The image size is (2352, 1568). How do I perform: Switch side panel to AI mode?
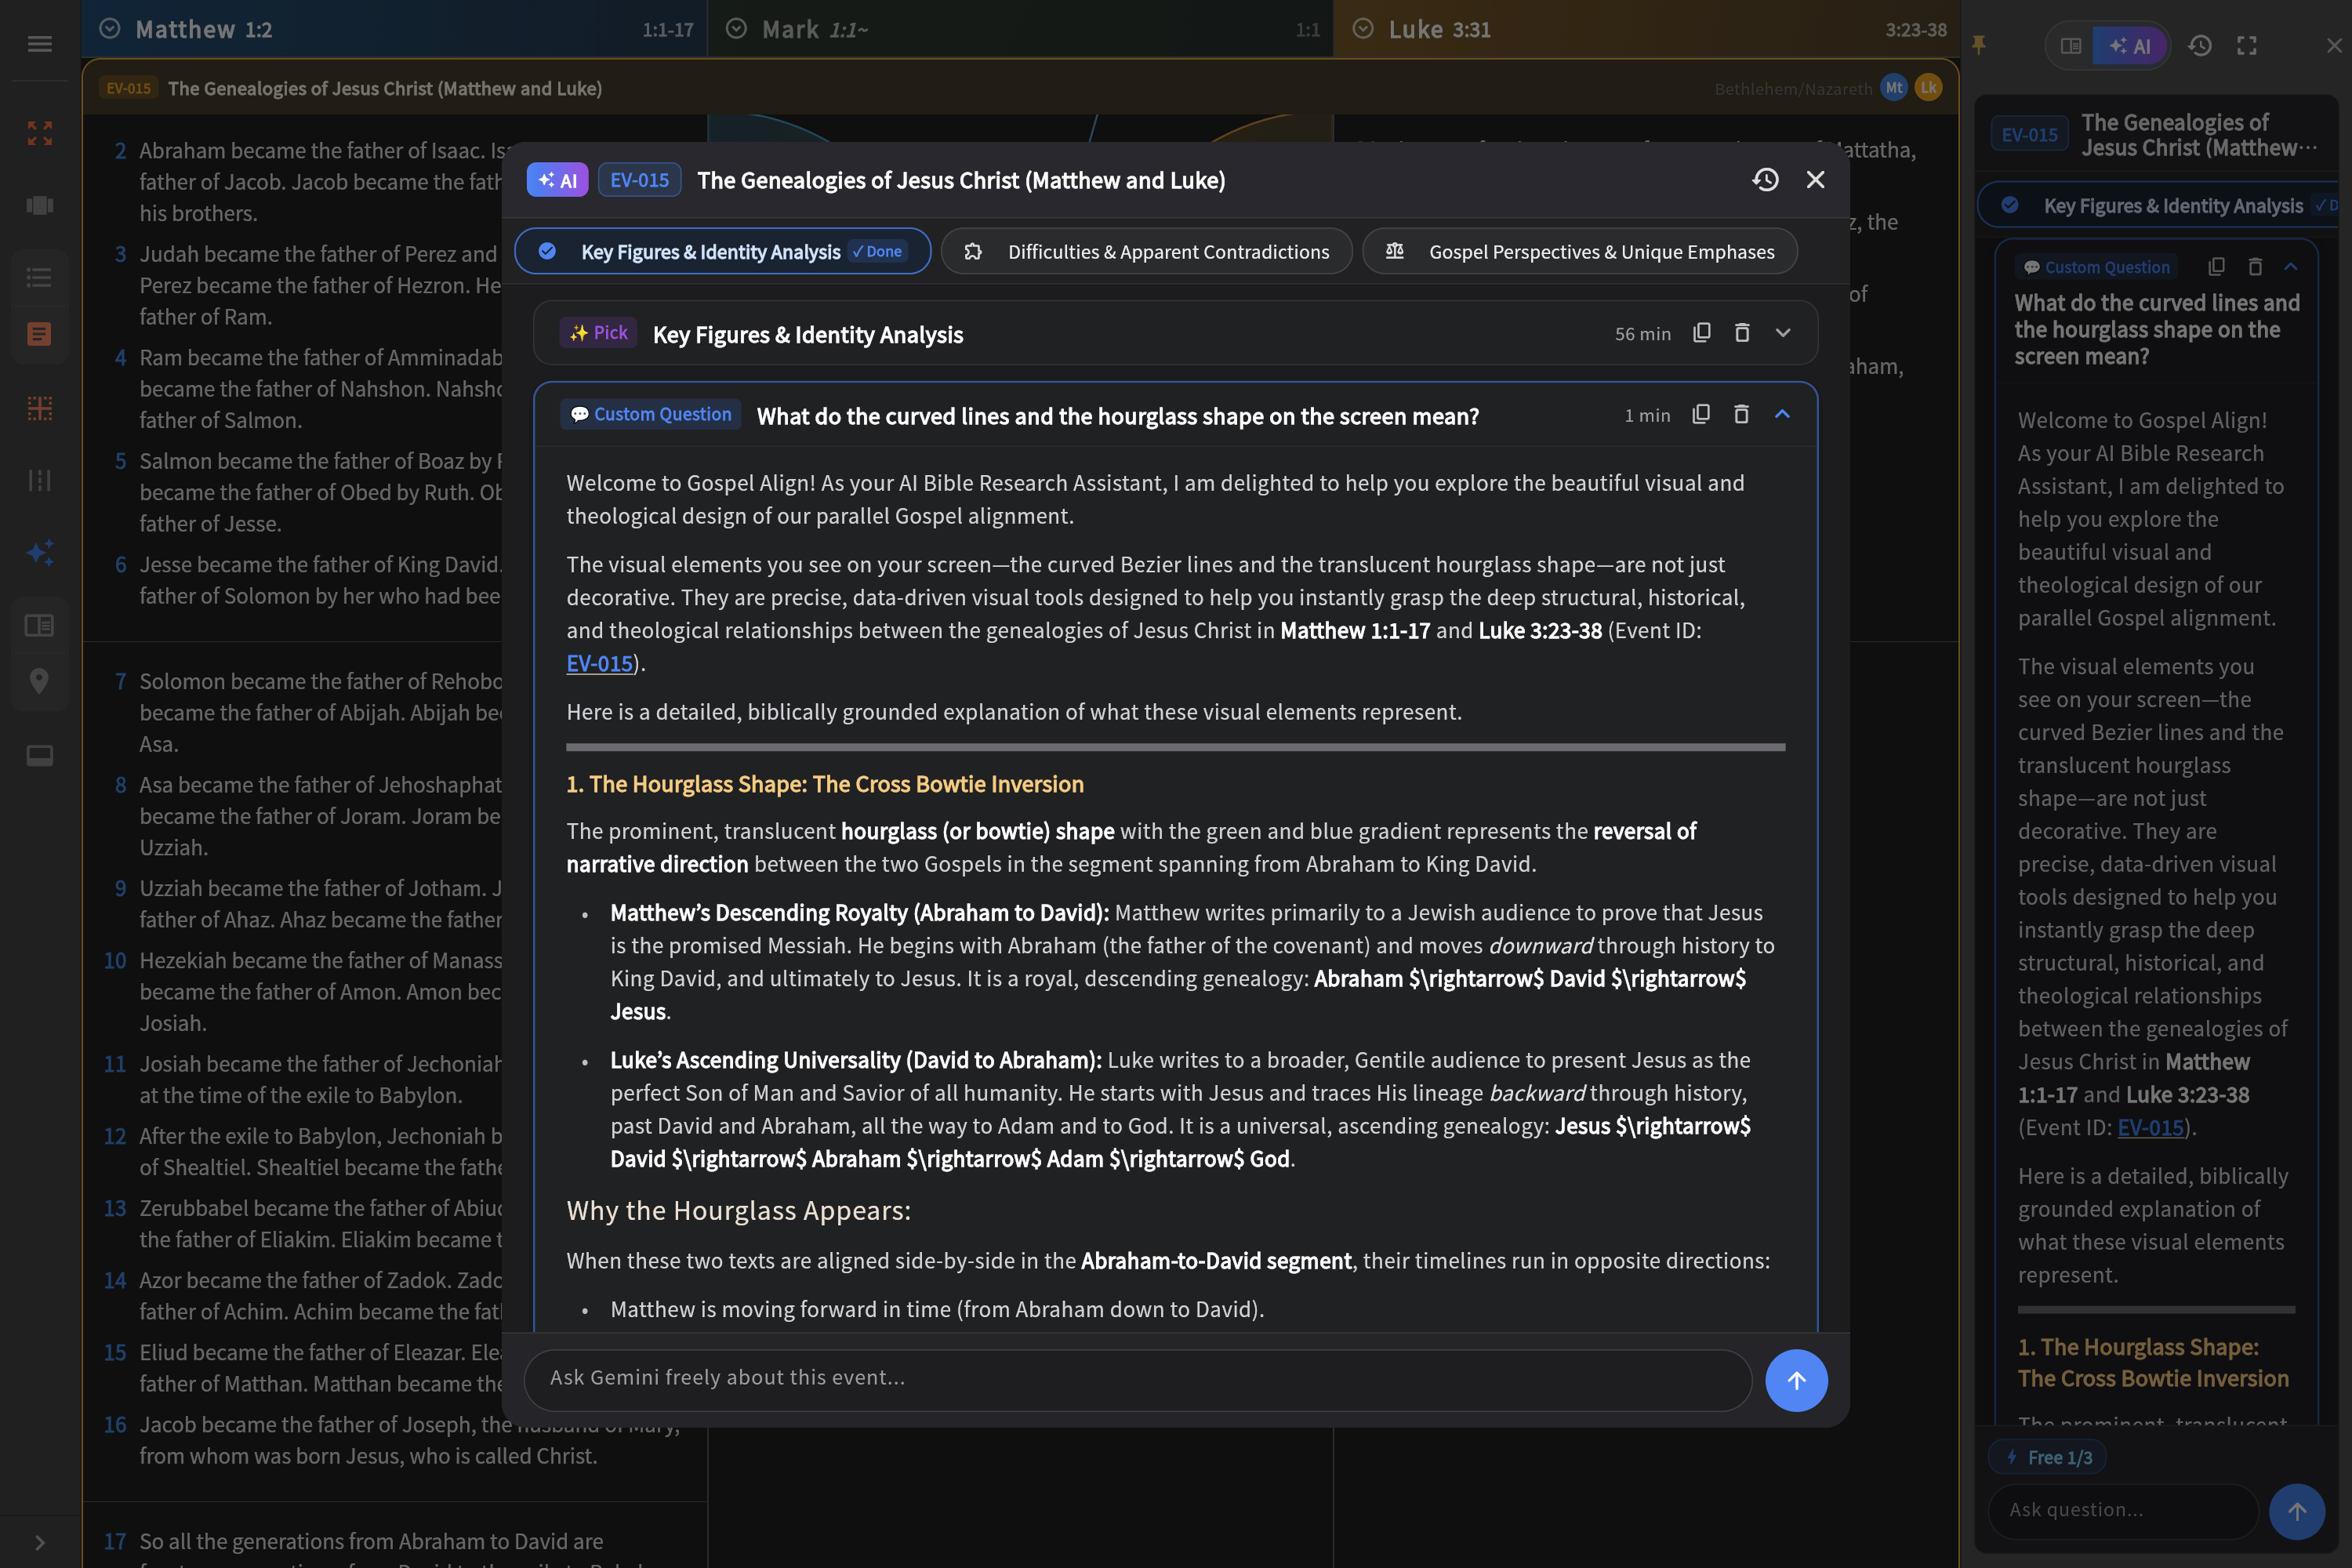click(x=2129, y=46)
